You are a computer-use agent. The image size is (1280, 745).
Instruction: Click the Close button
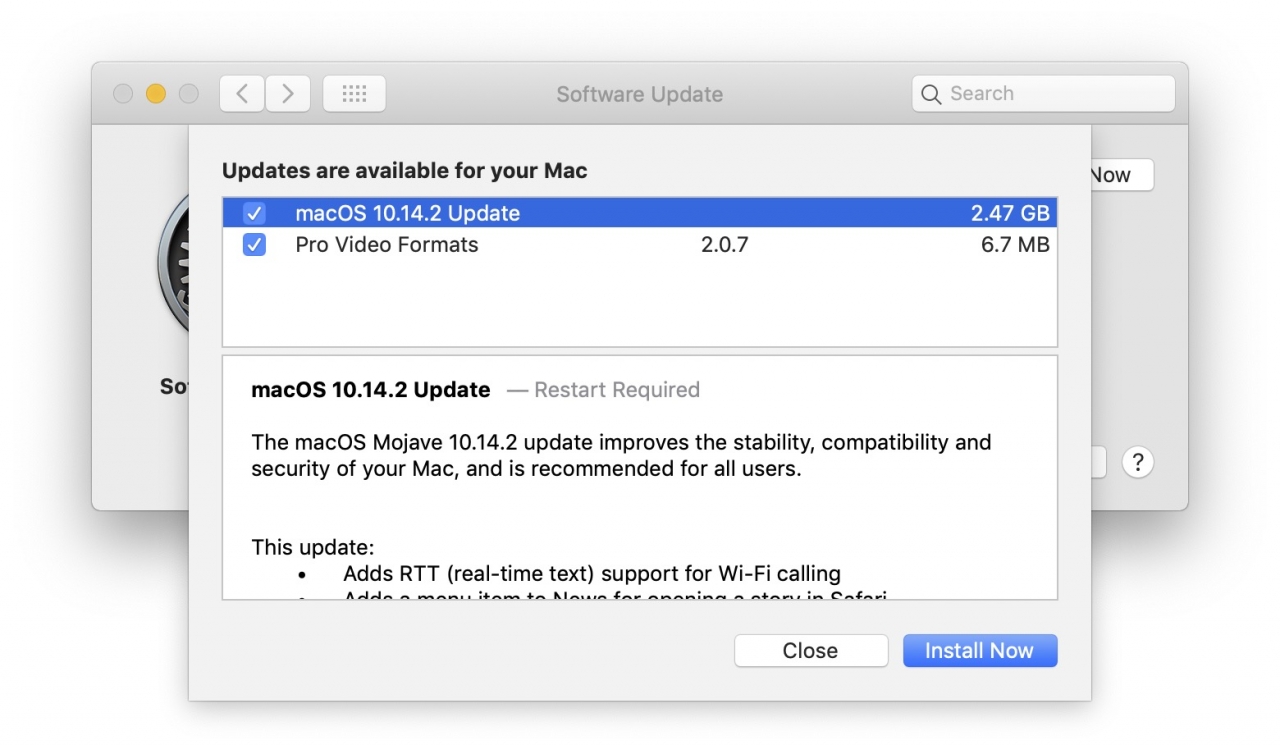[810, 650]
